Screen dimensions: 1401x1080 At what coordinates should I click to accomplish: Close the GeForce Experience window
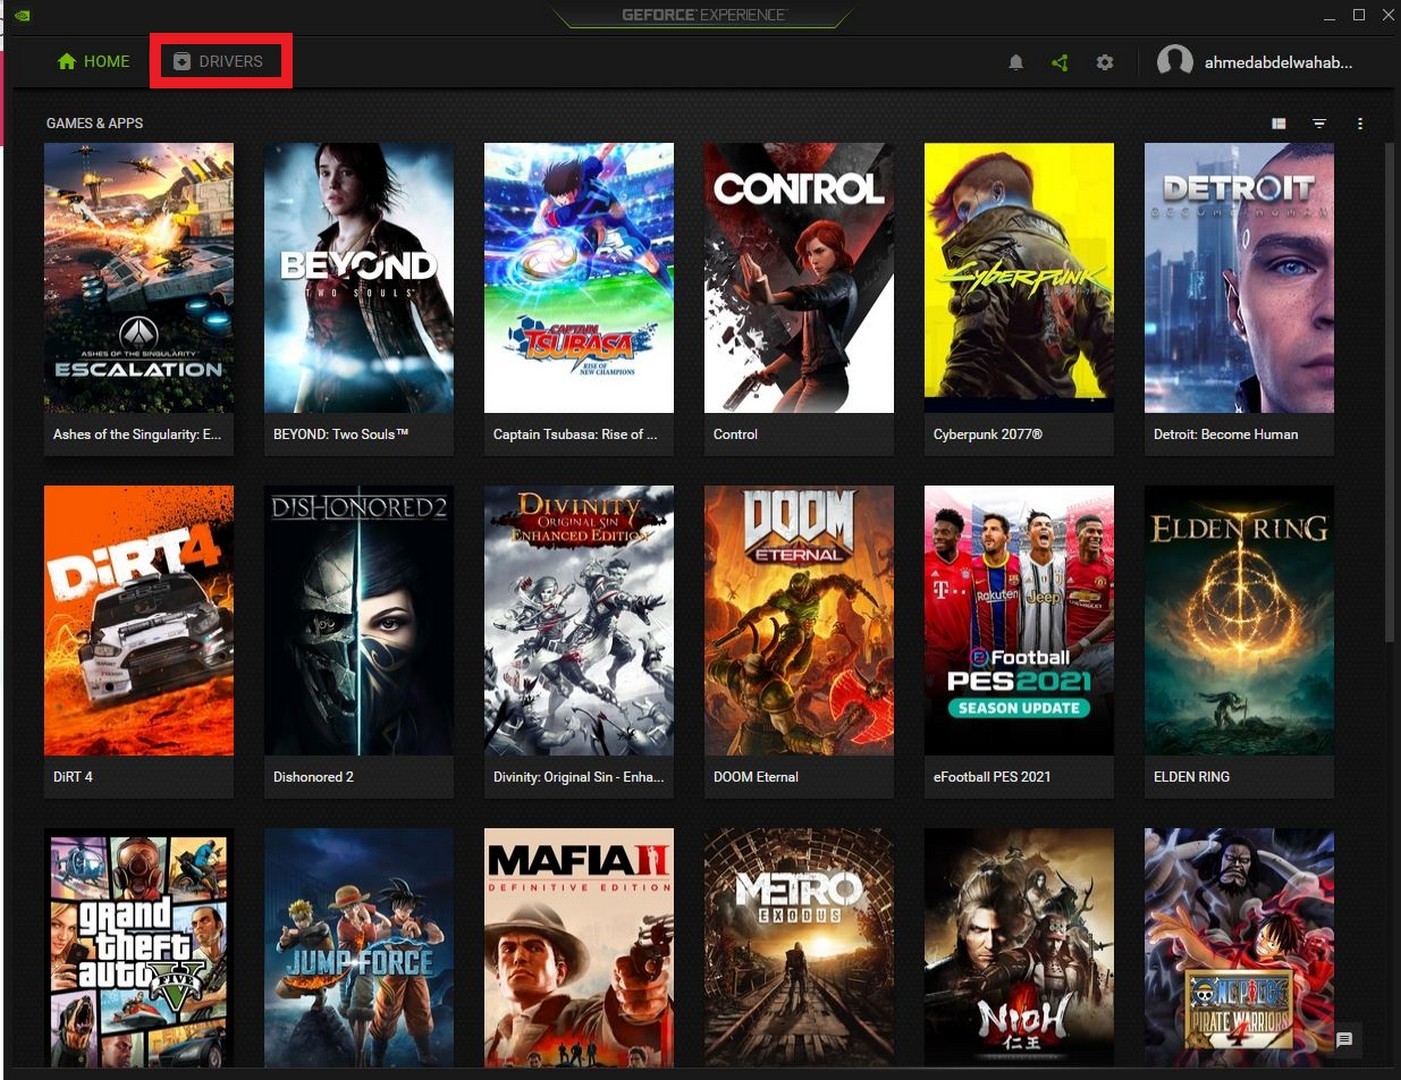1388,15
